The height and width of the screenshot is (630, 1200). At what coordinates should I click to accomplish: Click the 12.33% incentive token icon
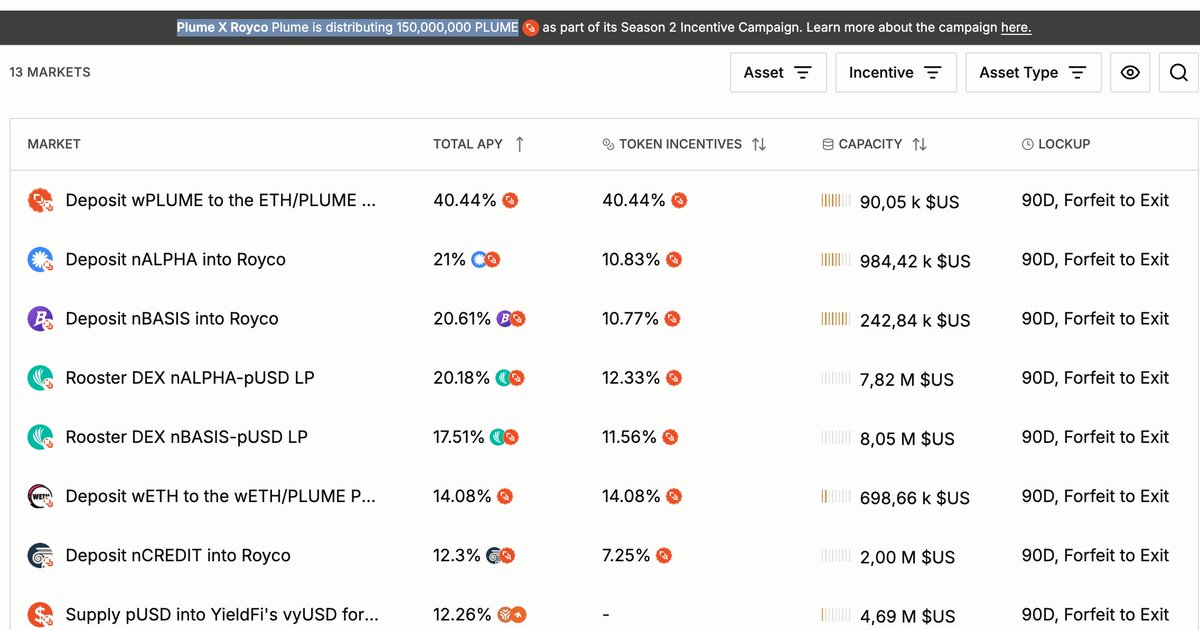674,378
